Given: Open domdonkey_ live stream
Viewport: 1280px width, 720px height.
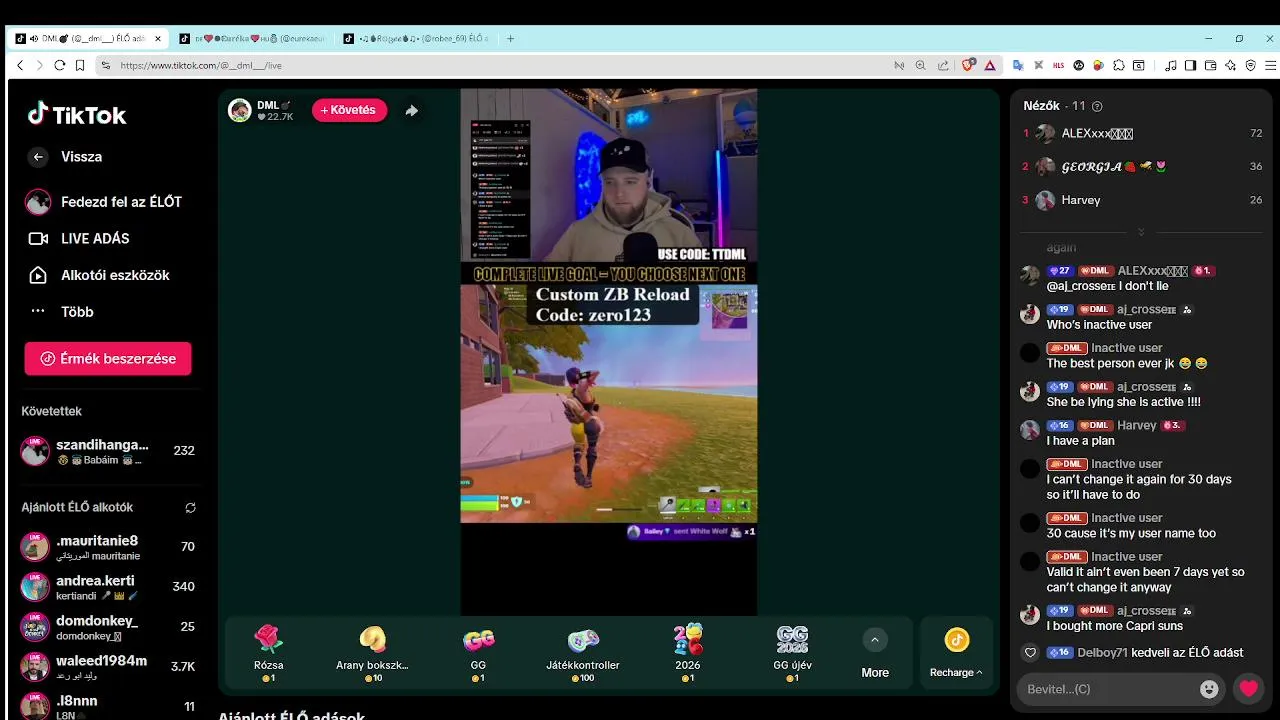Looking at the screenshot, I should (x=108, y=627).
